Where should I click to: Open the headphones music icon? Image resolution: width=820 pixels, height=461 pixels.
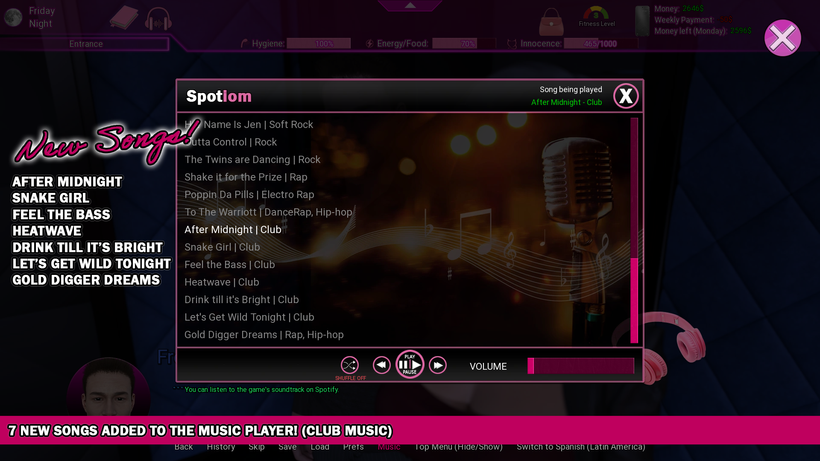click(157, 19)
